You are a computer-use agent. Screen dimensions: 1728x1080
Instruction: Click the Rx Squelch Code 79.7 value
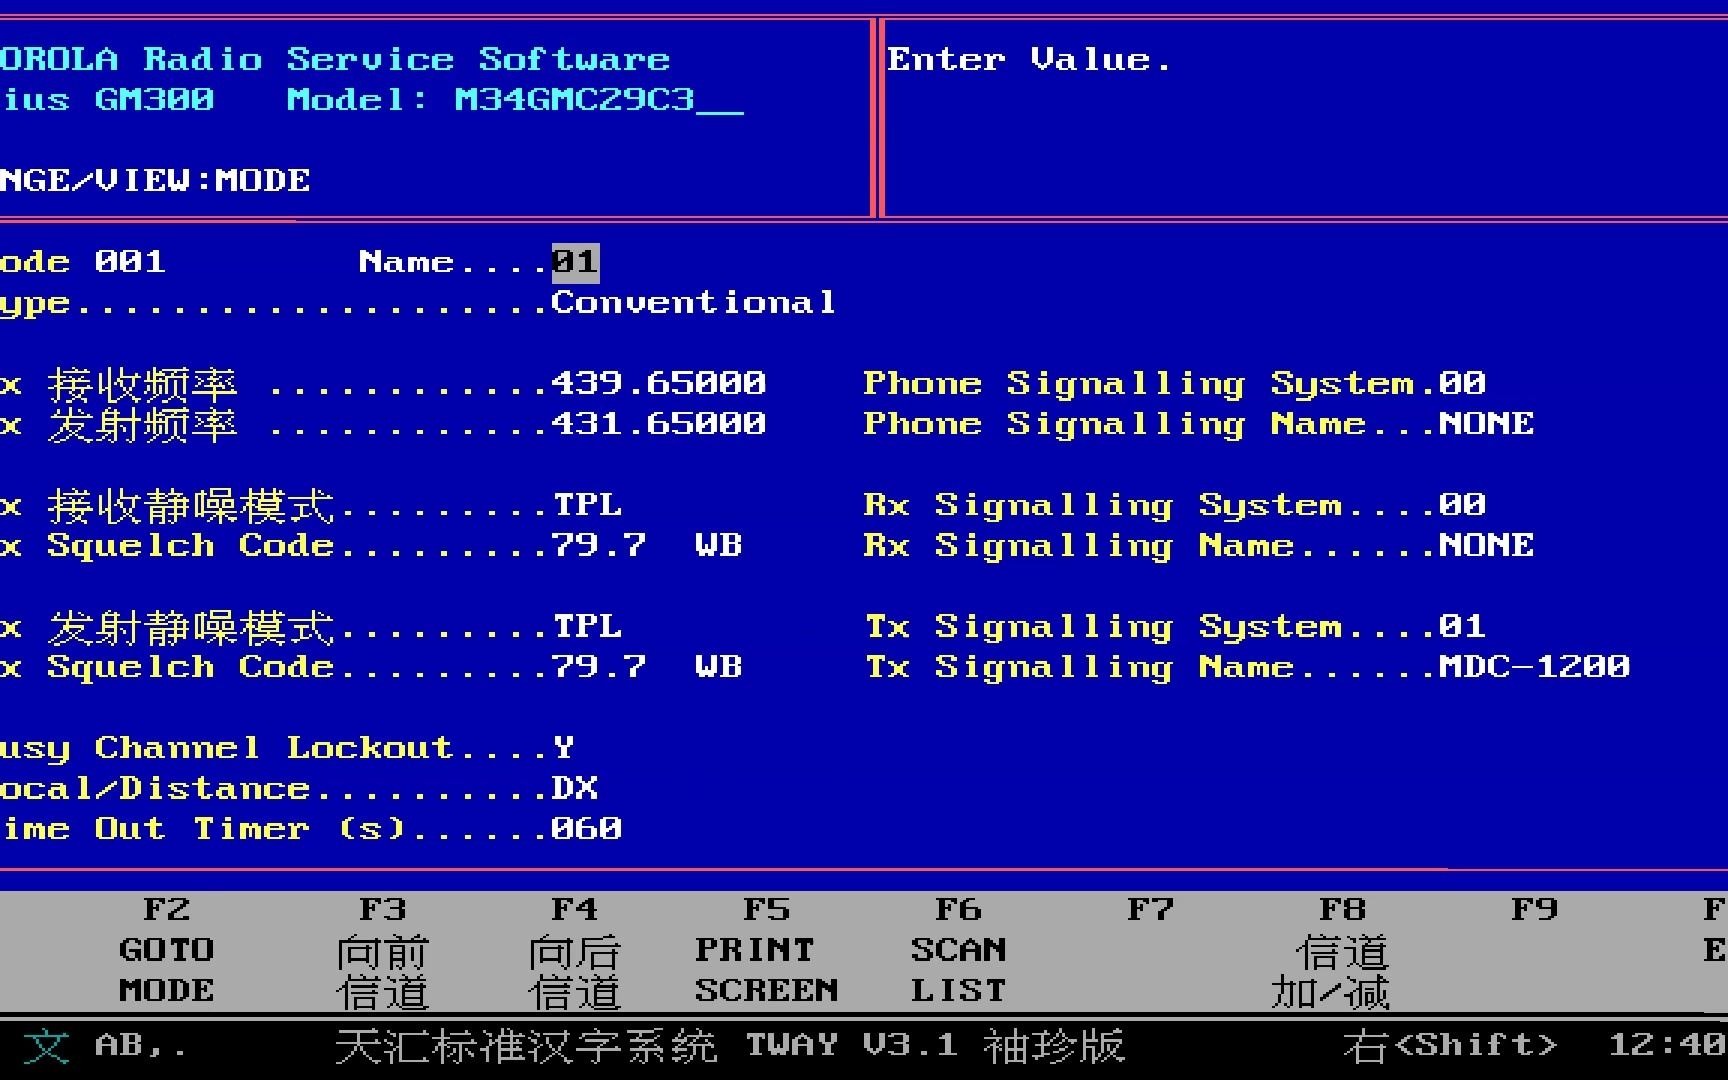pos(598,545)
